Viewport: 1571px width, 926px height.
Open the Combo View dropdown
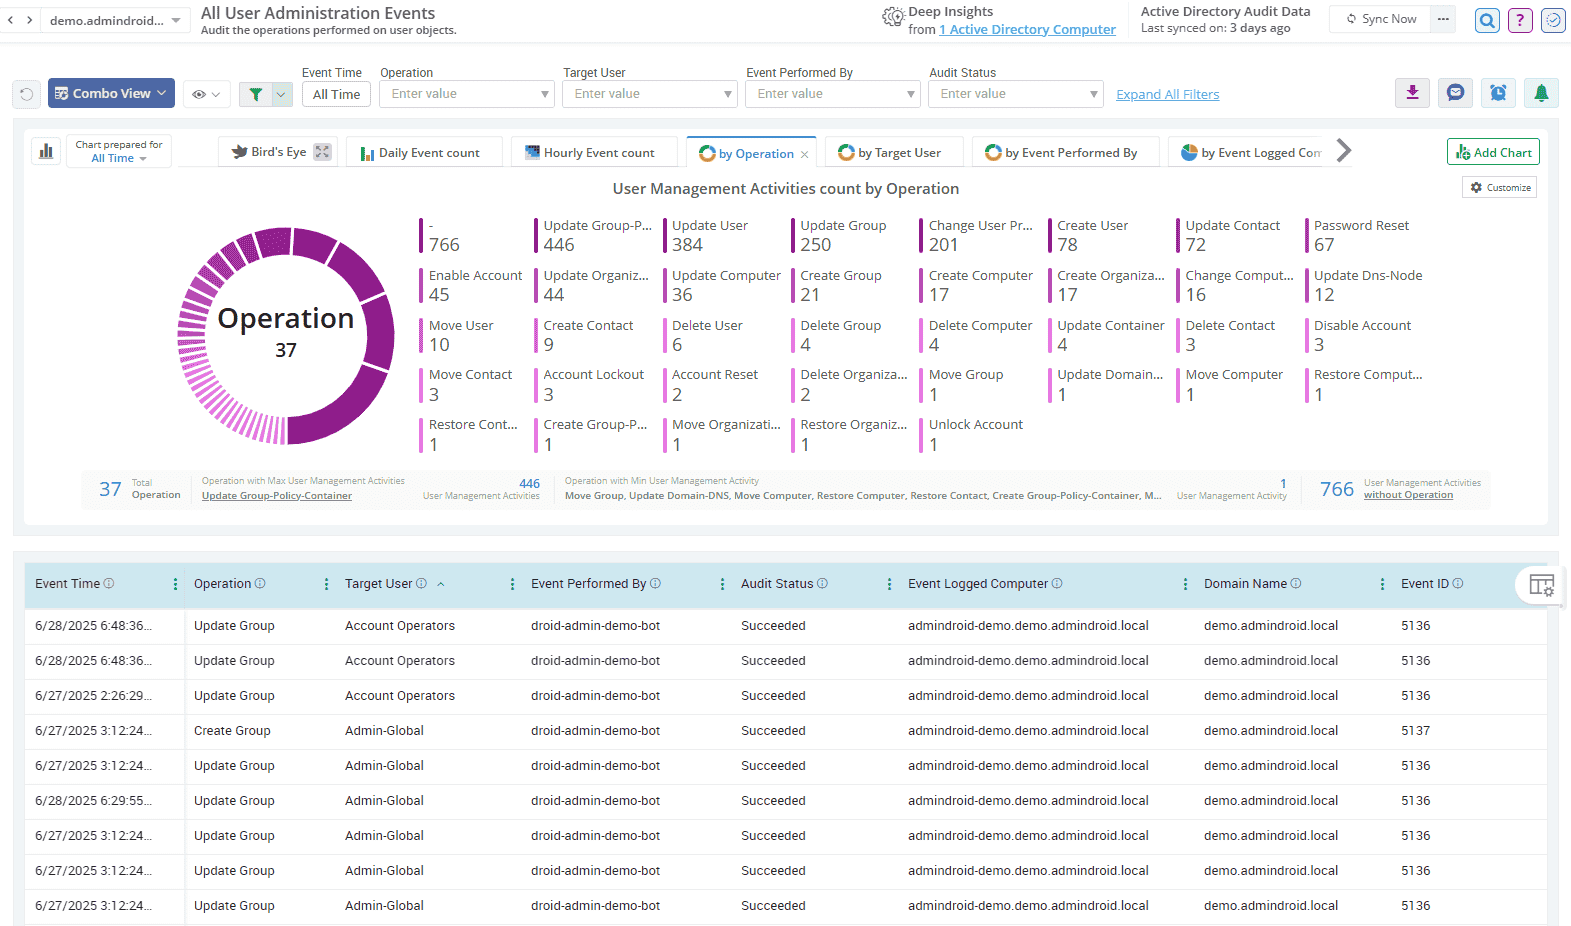coord(111,93)
